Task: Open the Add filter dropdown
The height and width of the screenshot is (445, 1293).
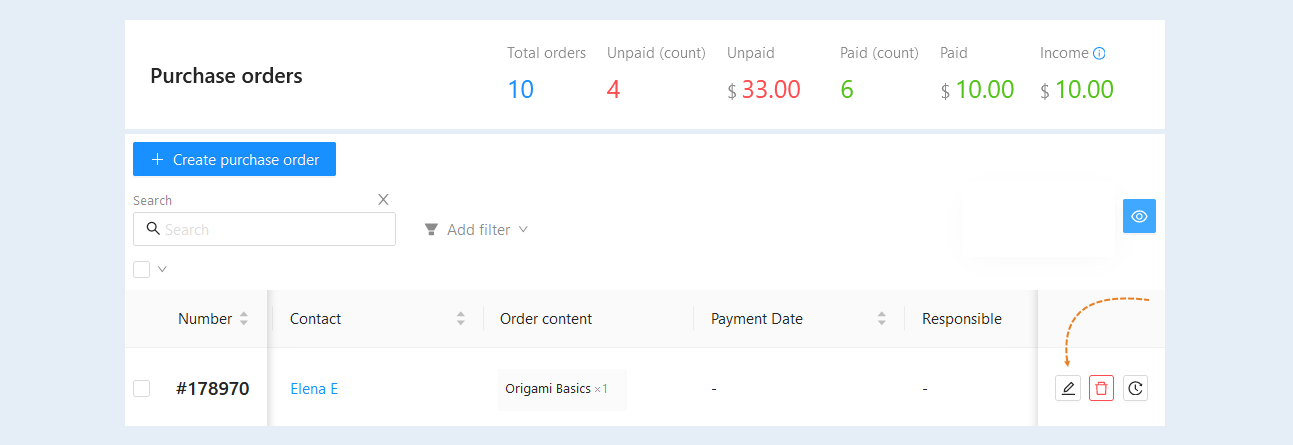Action: [476, 230]
